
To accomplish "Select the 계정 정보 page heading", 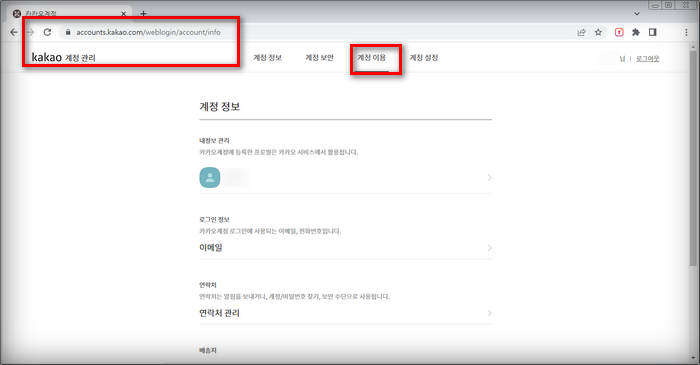I will click(220, 107).
